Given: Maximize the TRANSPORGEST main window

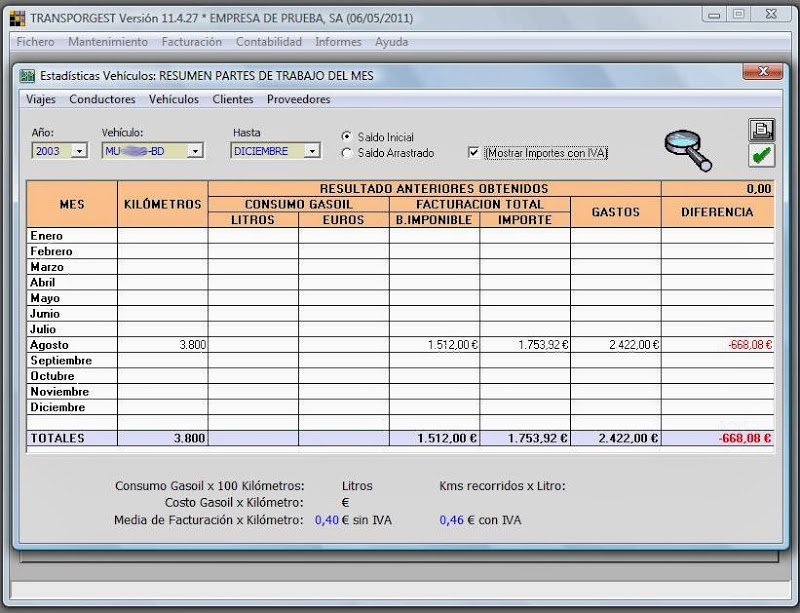Looking at the screenshot, I should click(x=738, y=15).
